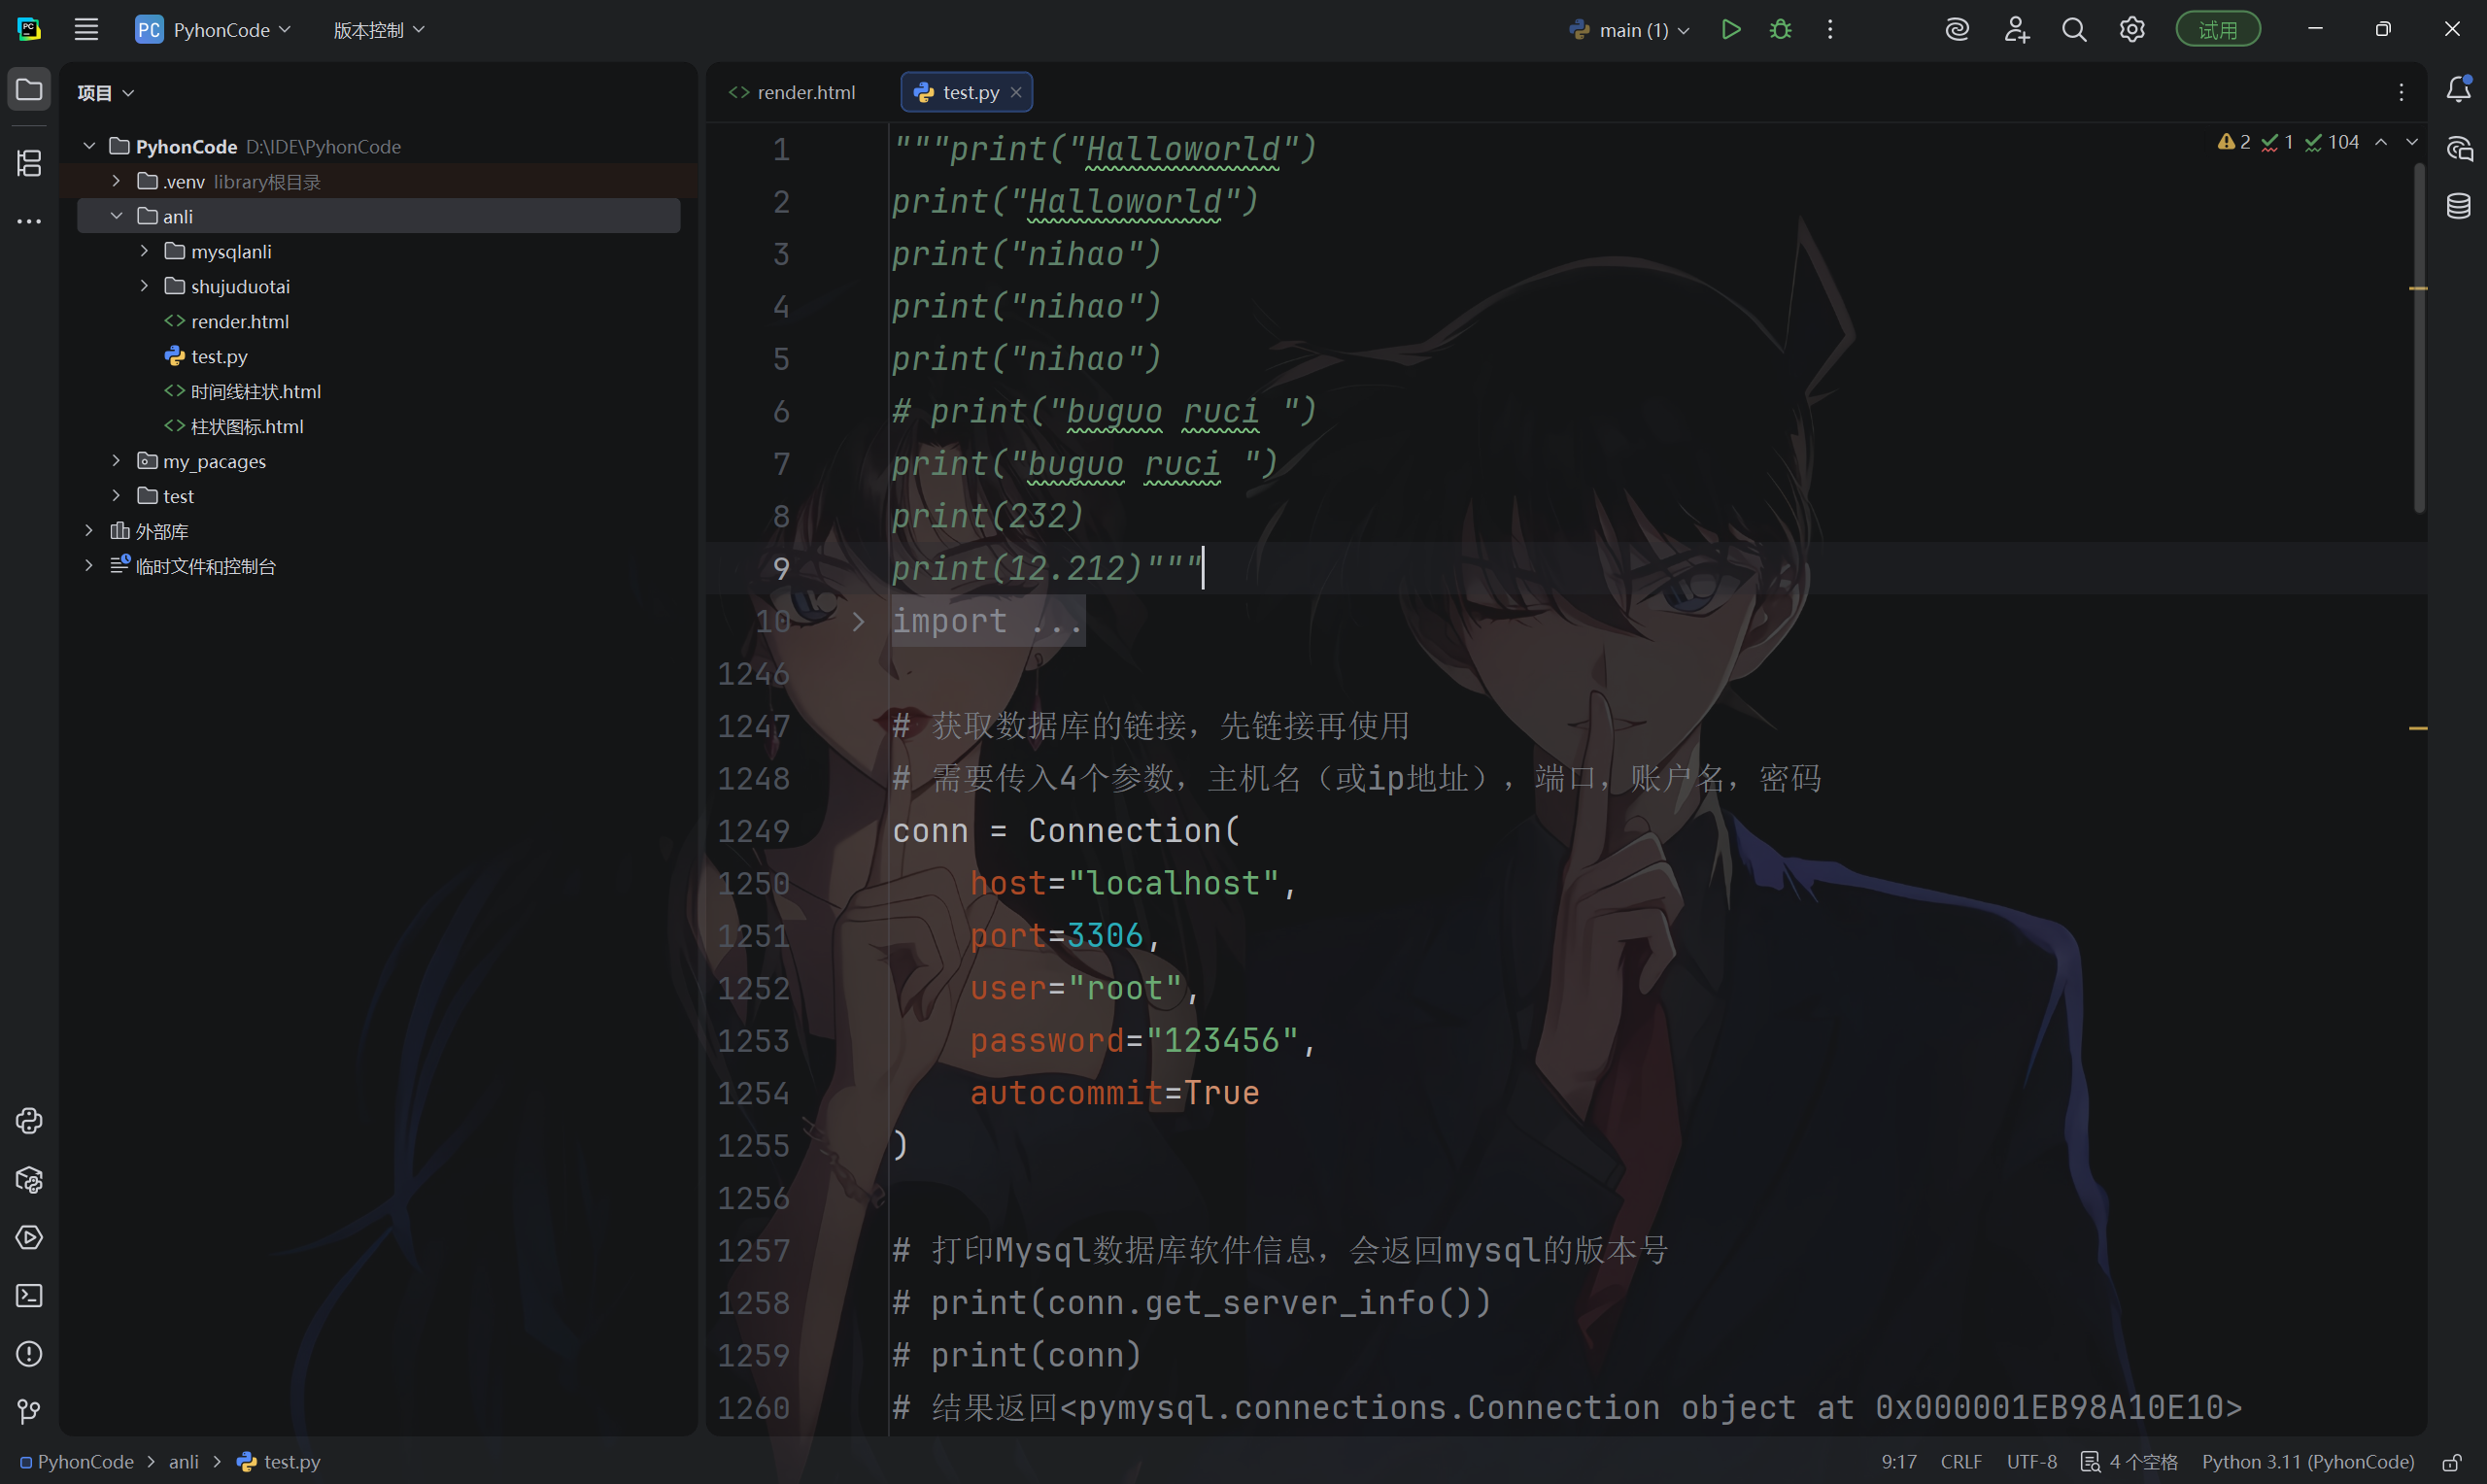Collapse the anli folder in project tree
2487x1484 pixels.
click(x=117, y=216)
